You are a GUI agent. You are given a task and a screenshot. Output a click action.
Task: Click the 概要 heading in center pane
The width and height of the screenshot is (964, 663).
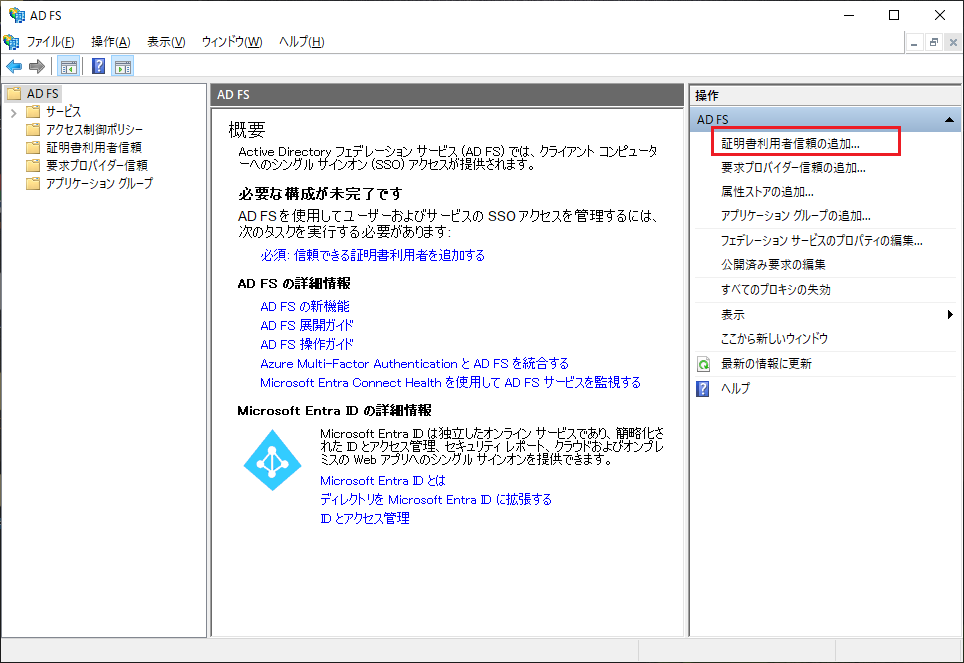247,130
